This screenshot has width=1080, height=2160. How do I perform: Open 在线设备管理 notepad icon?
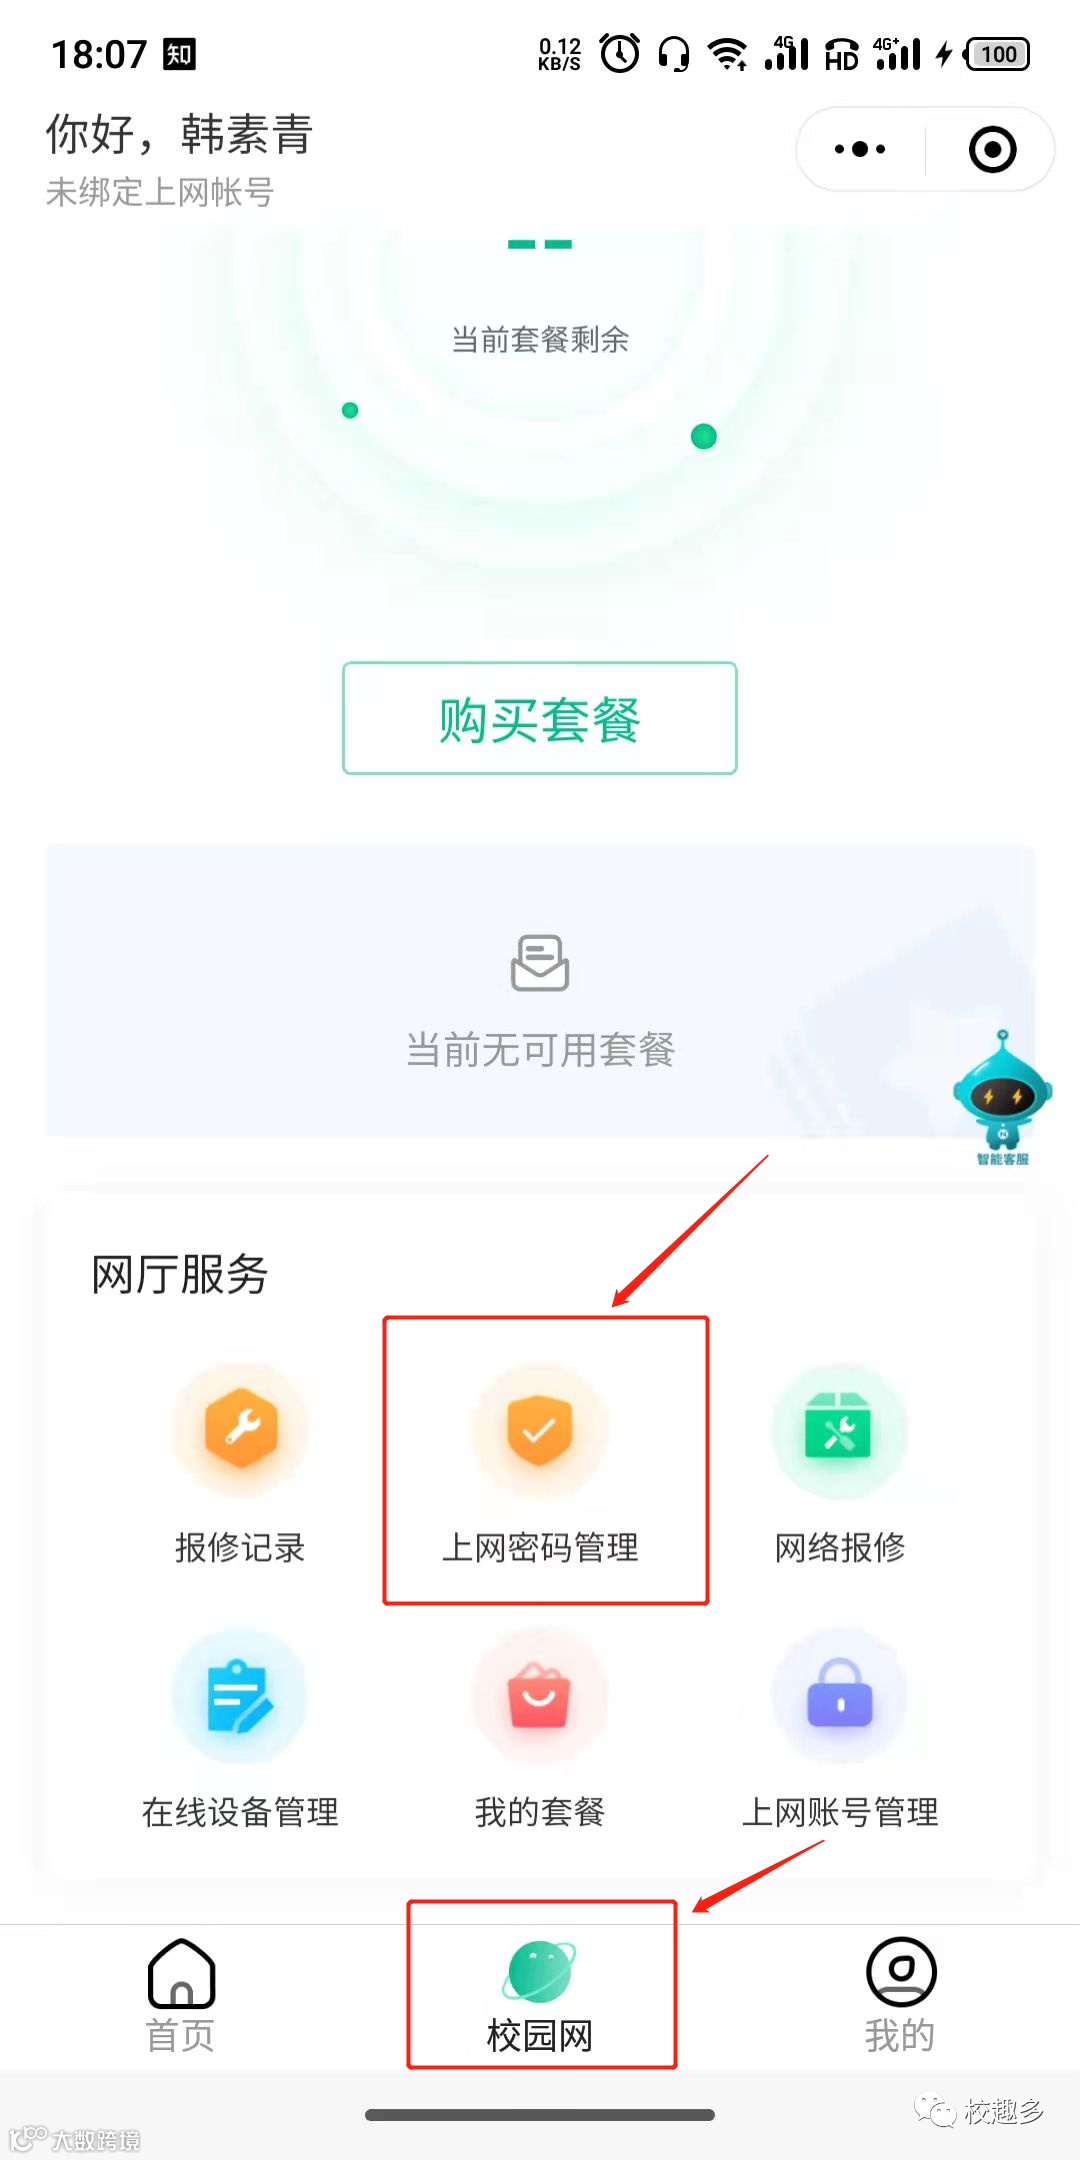tap(240, 1696)
